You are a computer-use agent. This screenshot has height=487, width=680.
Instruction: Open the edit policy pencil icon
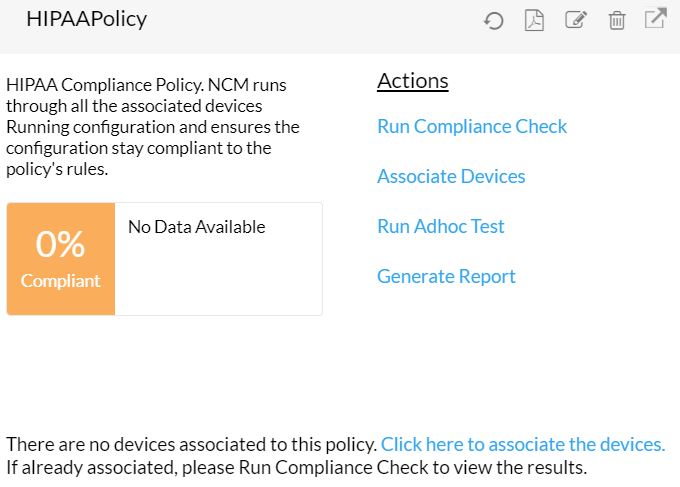[x=575, y=20]
